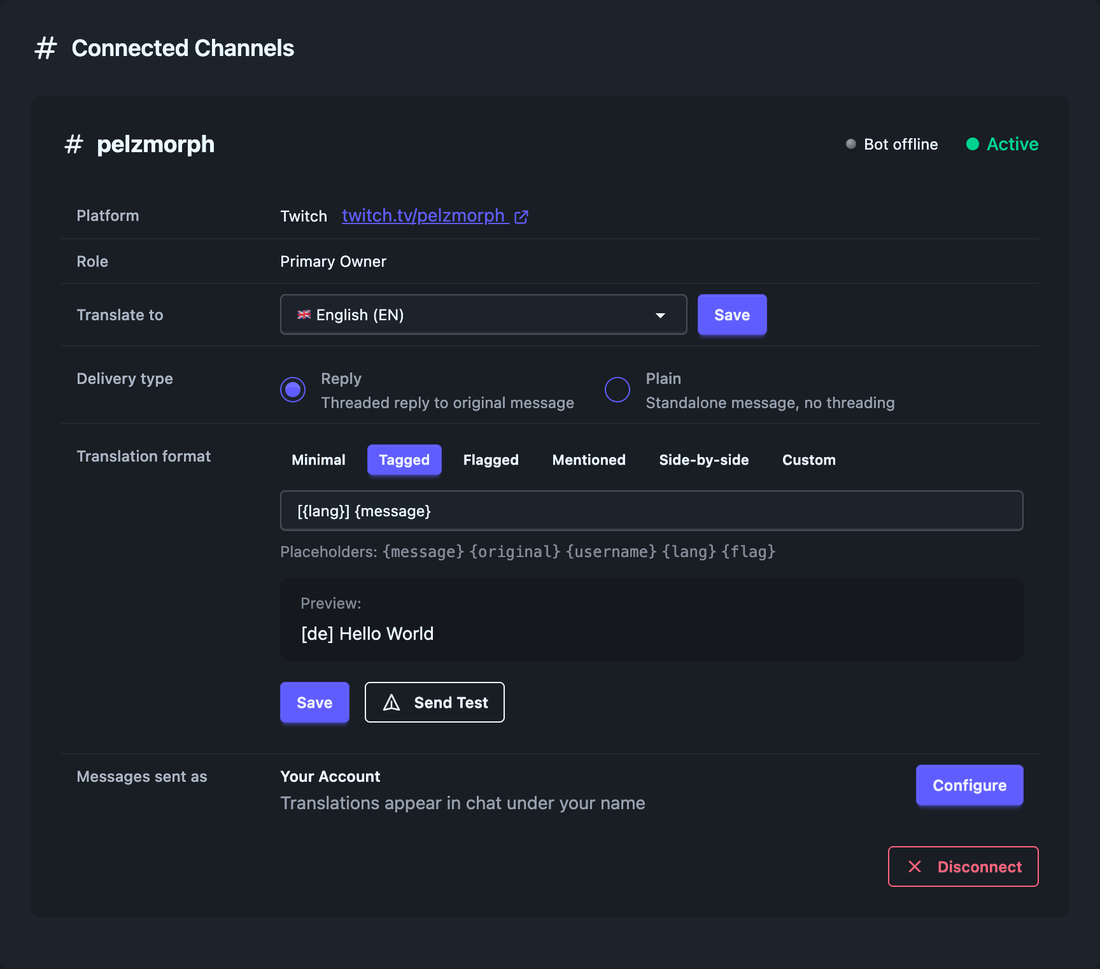Click the red X icon in Disconnect
Viewport: 1100px width, 969px height.
click(915, 867)
